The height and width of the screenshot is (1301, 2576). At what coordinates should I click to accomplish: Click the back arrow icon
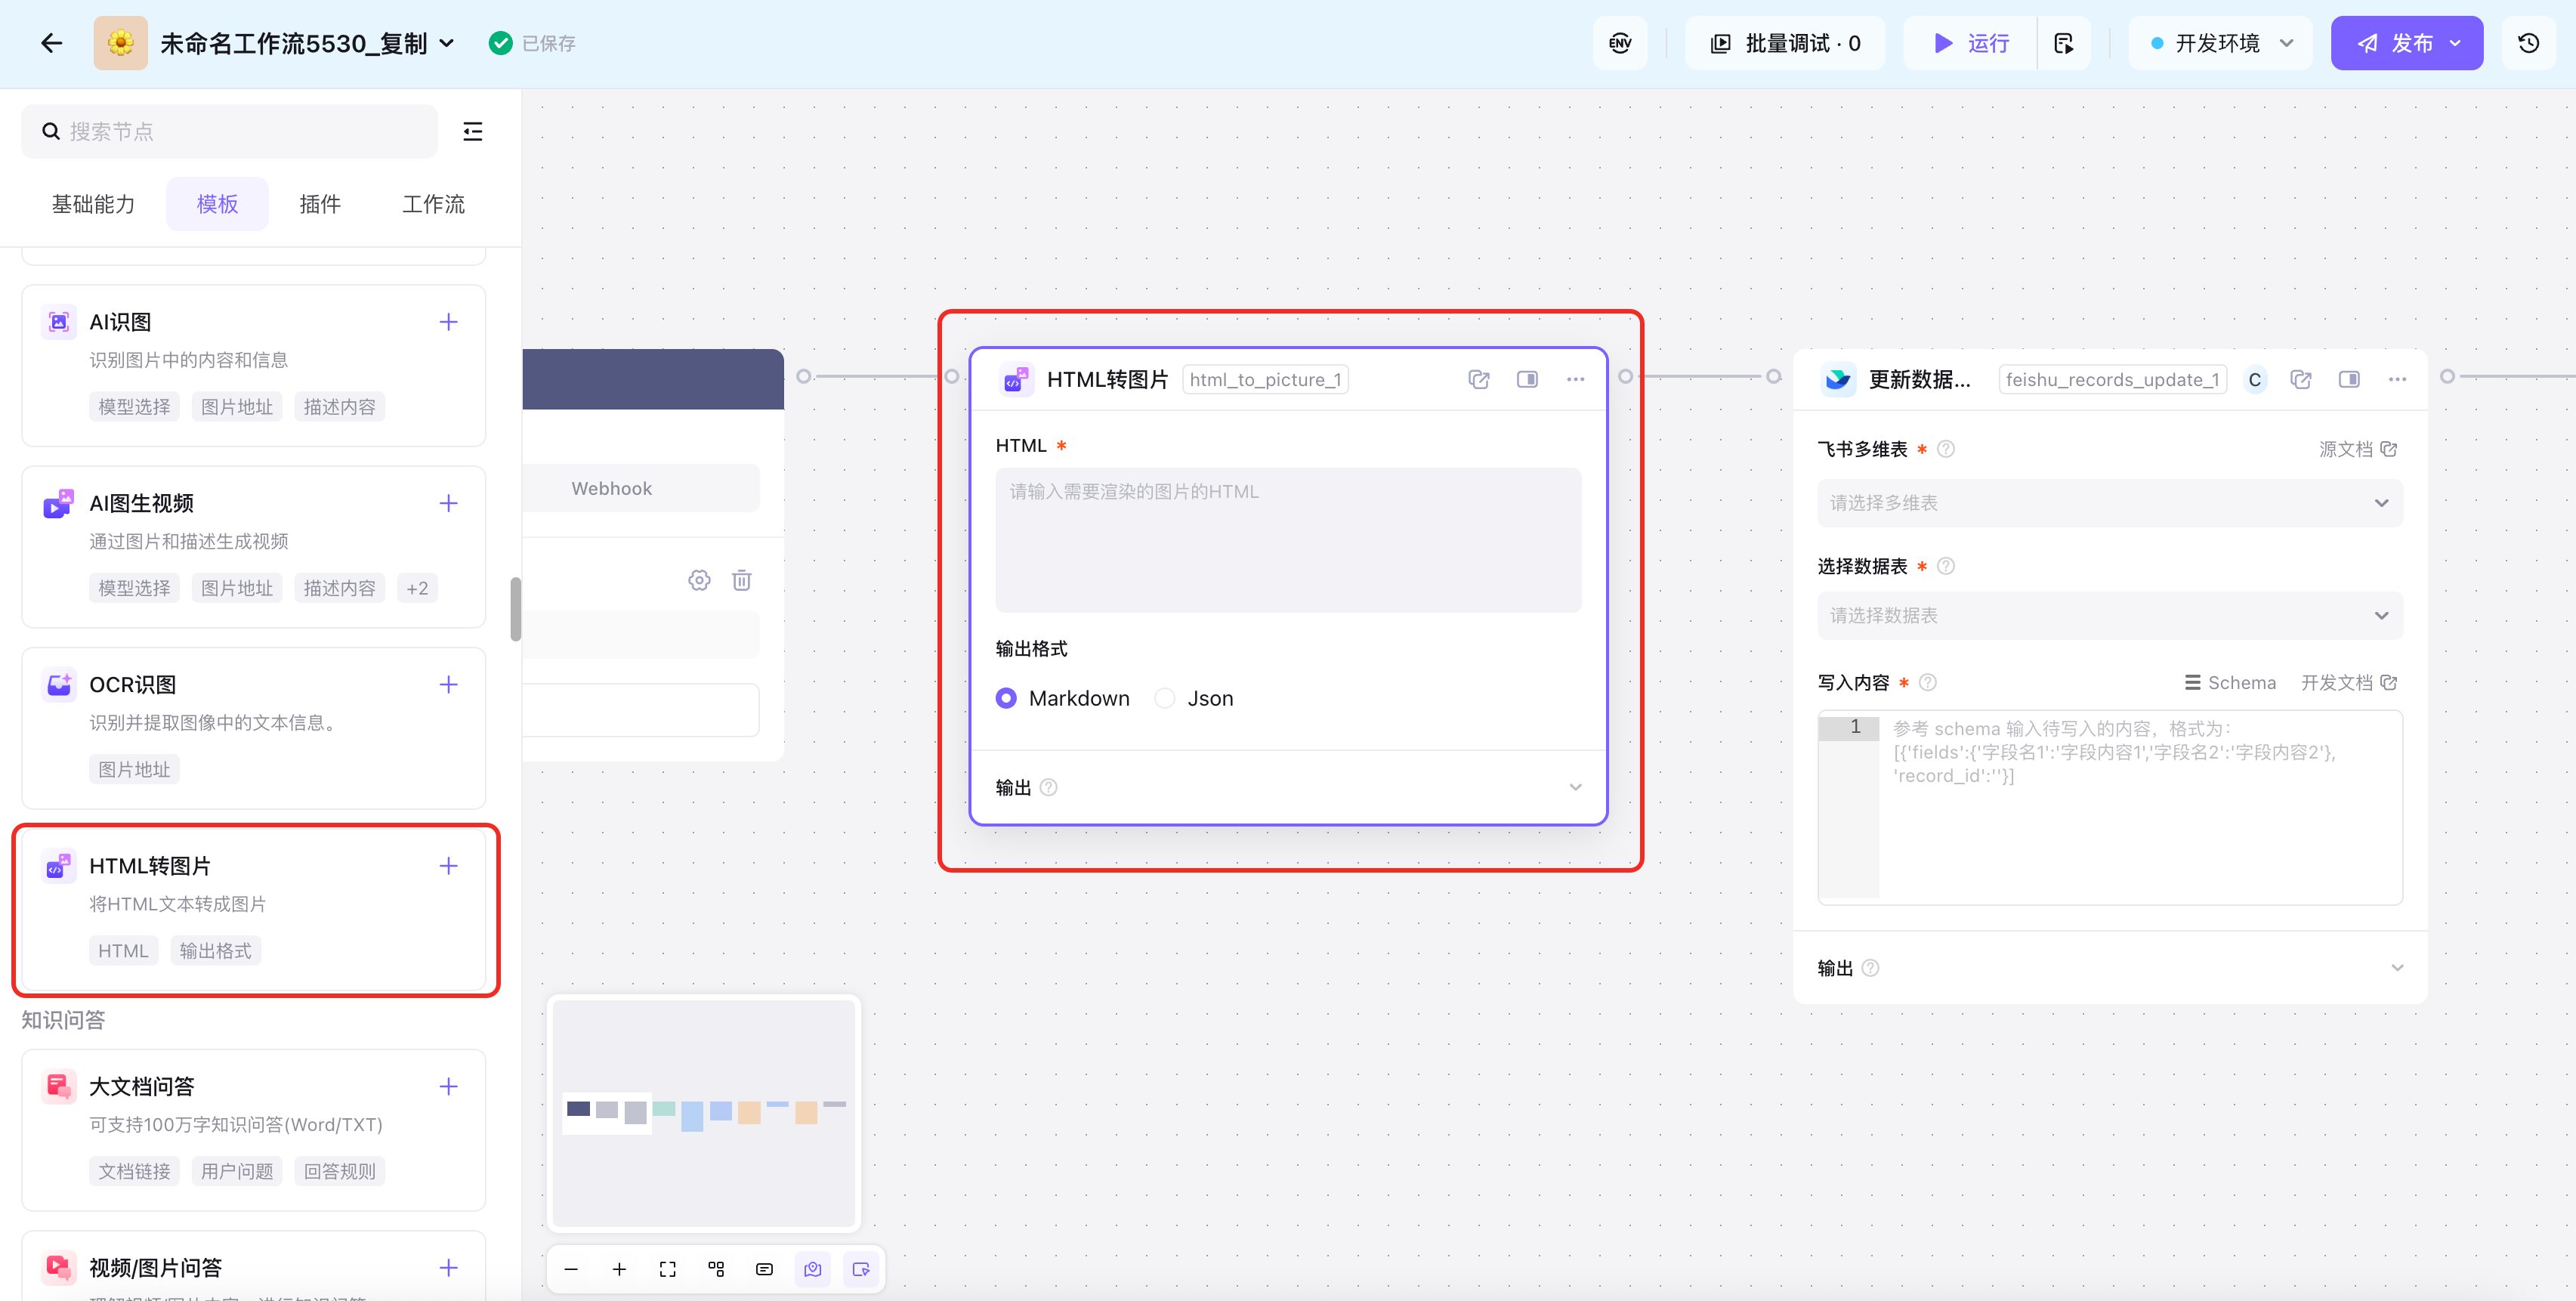point(52,43)
